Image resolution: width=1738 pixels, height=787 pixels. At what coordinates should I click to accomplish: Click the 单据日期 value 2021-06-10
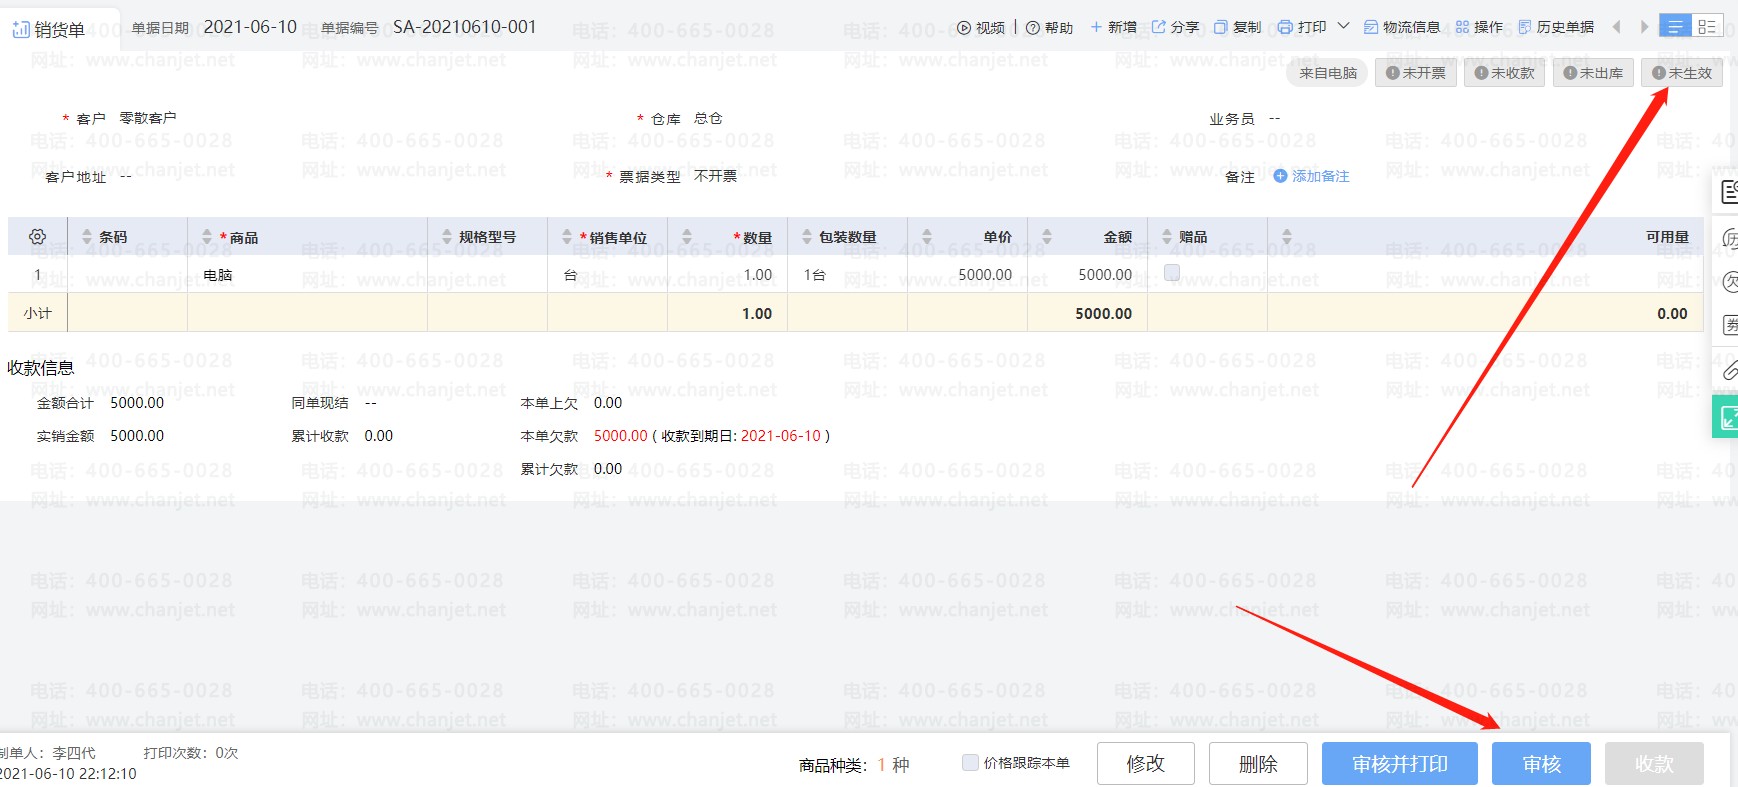(250, 27)
